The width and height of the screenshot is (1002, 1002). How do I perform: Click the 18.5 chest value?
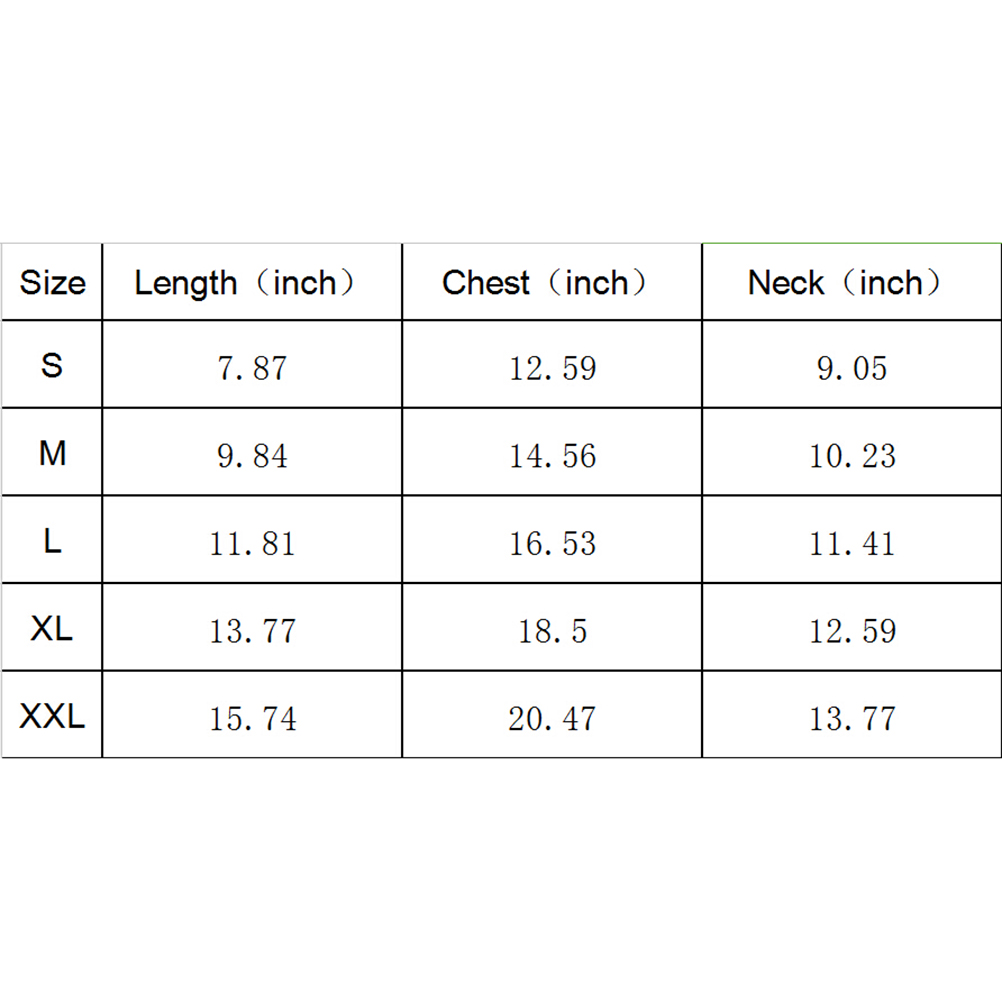(552, 631)
